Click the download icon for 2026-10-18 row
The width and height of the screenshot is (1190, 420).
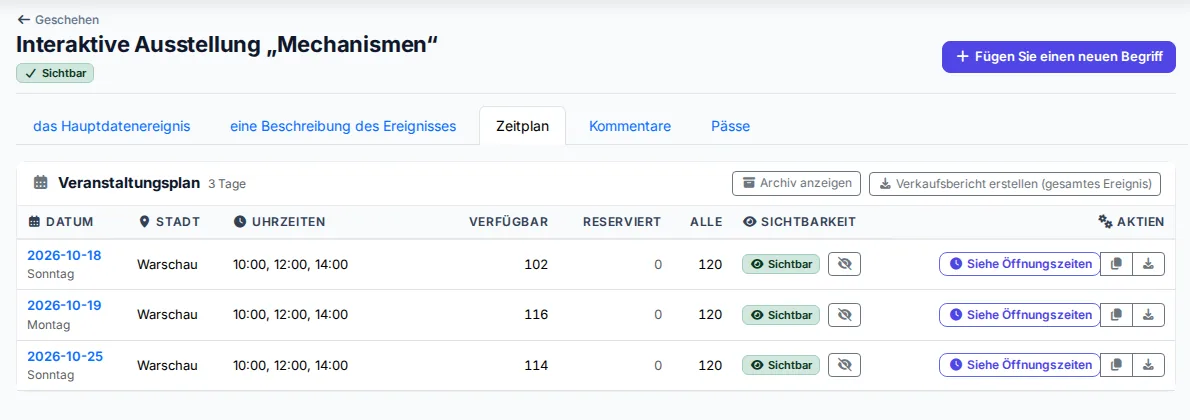point(1148,264)
